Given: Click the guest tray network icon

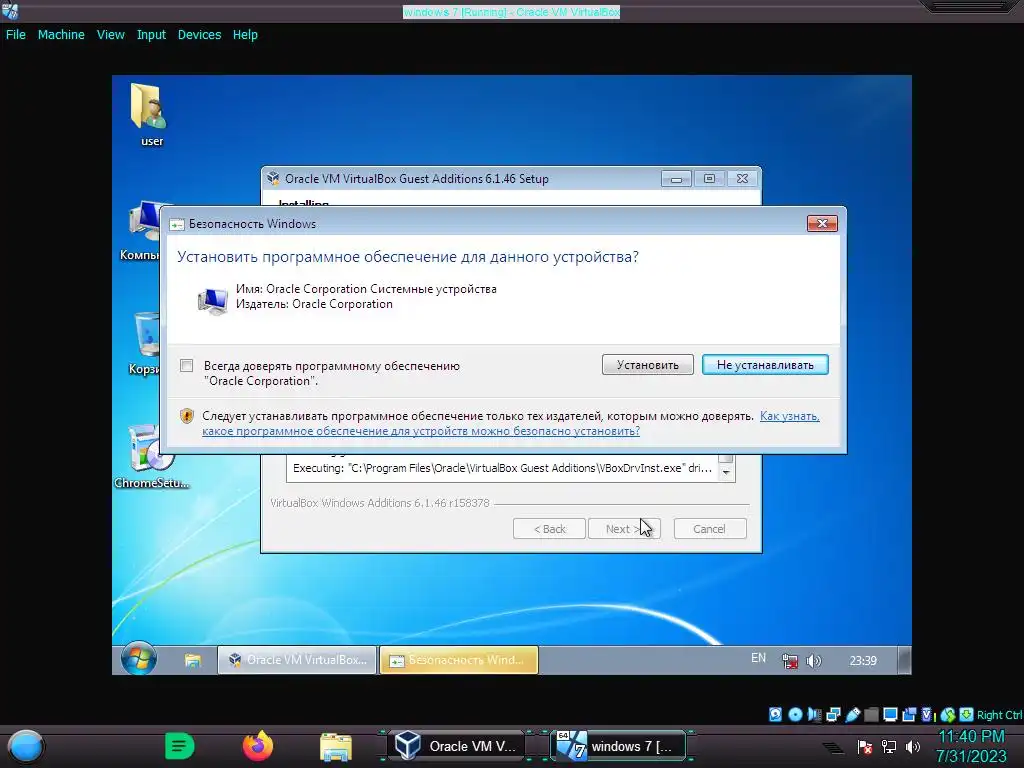Looking at the screenshot, I should [x=790, y=661].
